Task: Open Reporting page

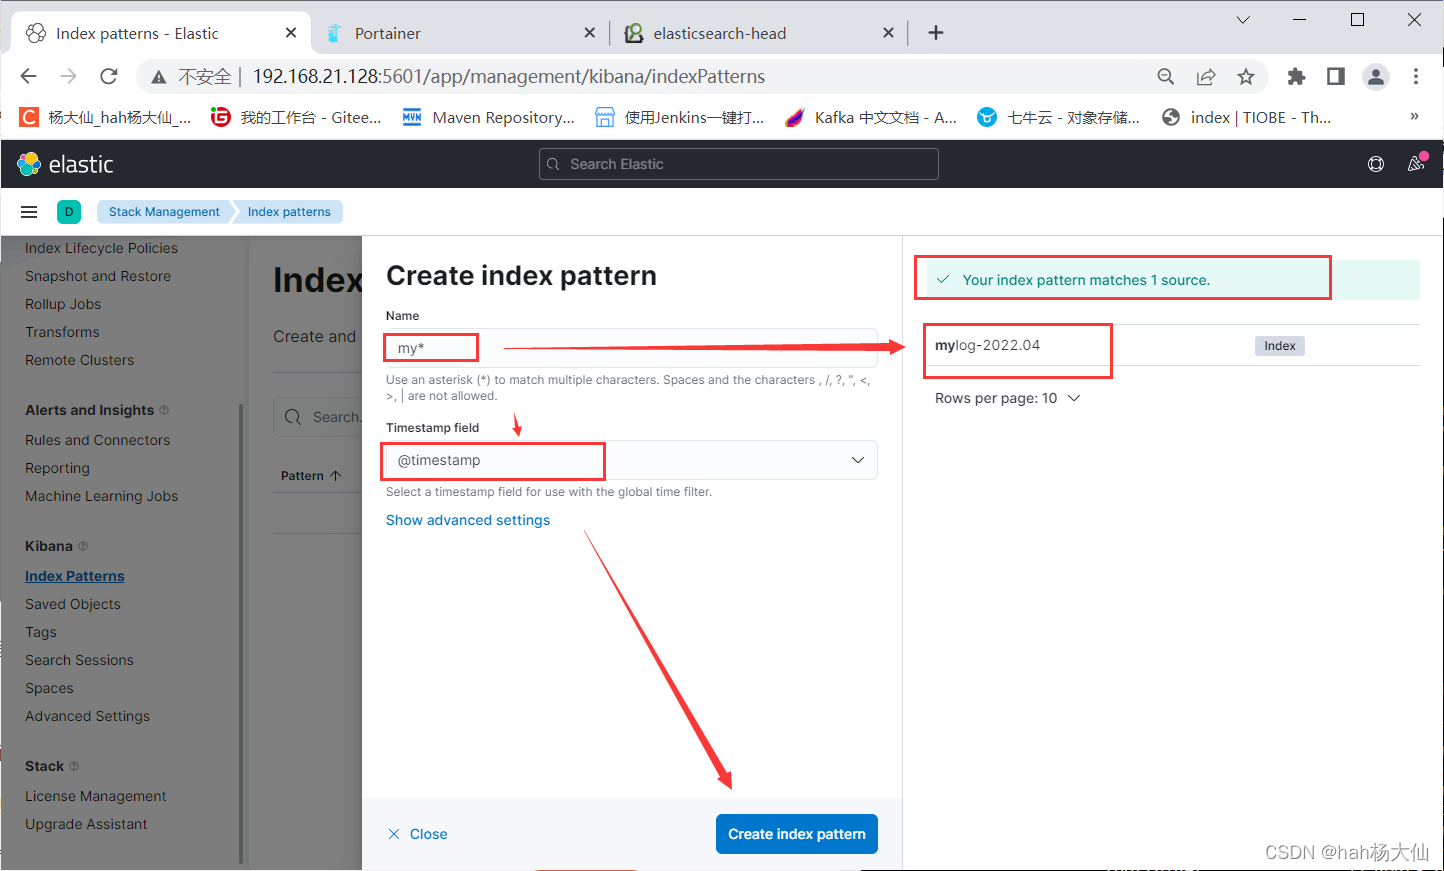Action: (x=57, y=468)
